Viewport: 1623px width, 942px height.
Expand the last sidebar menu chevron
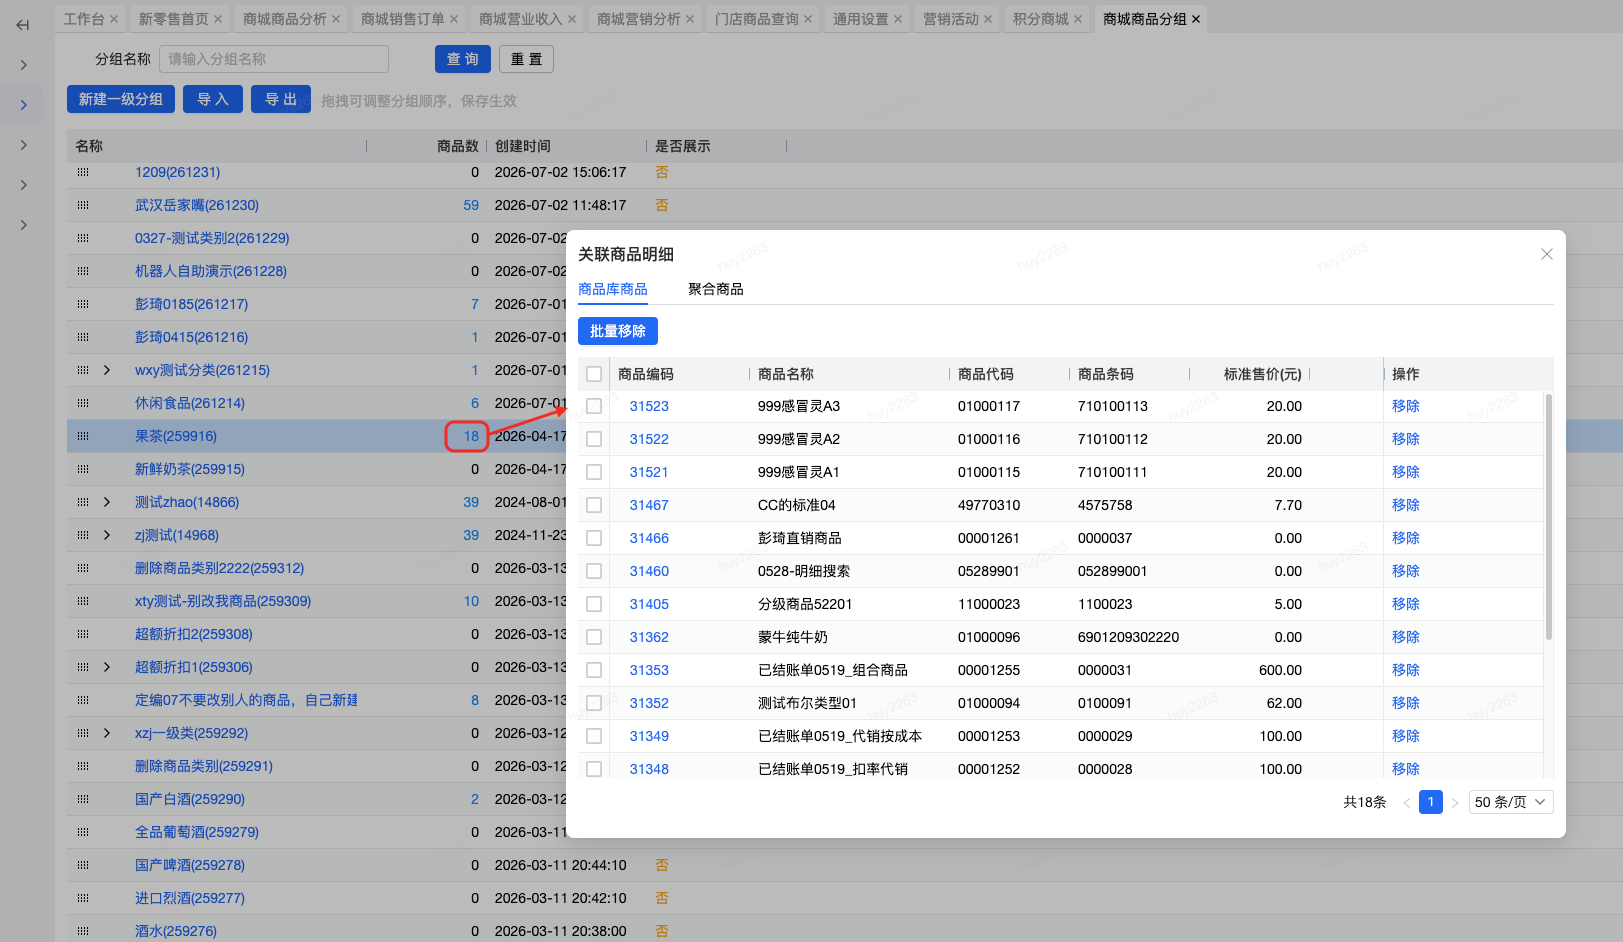23,225
